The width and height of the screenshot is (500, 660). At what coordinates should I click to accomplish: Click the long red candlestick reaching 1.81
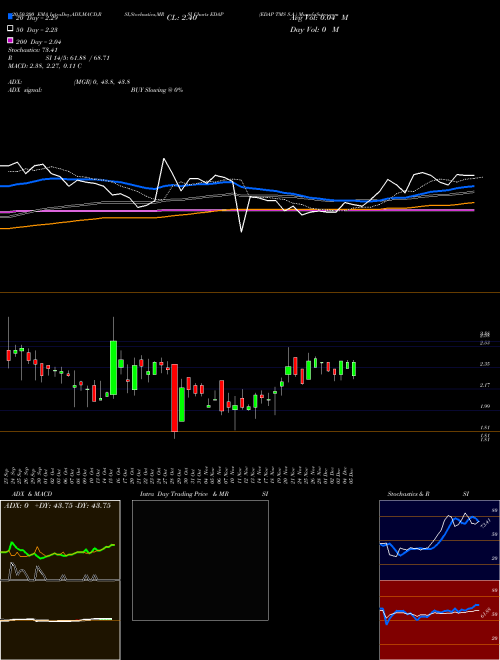coord(174,398)
